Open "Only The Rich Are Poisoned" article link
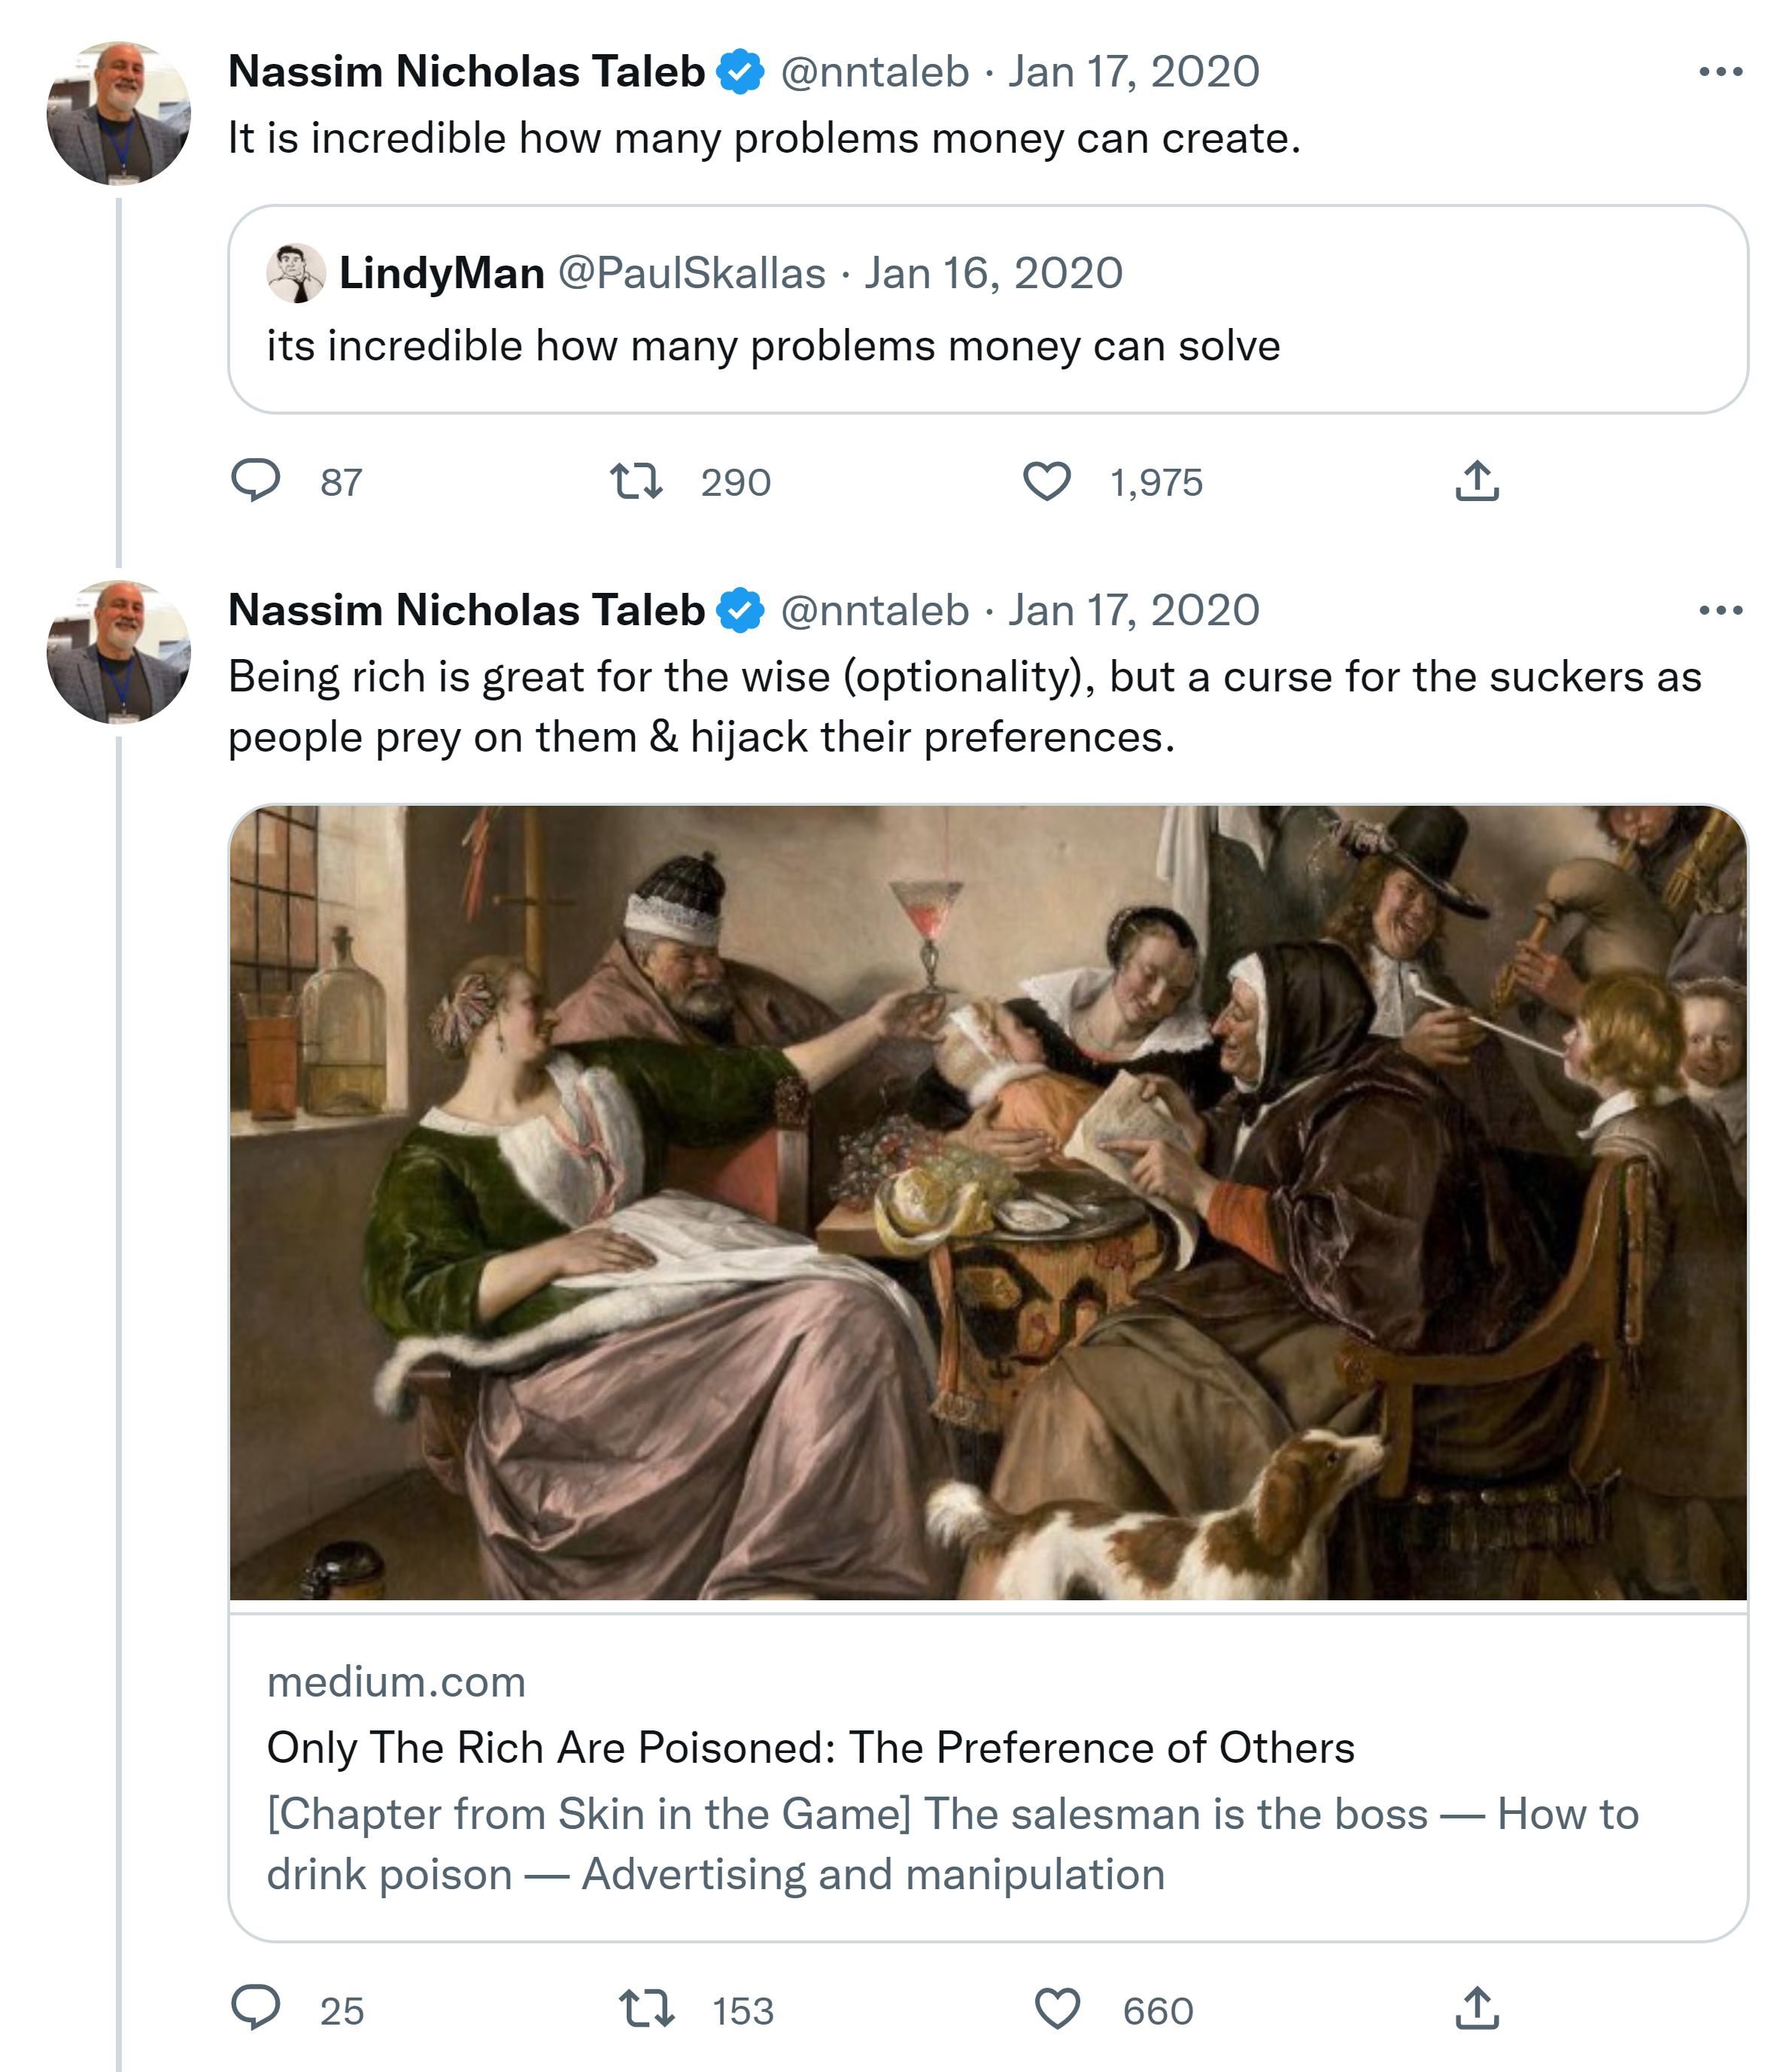The image size is (1792, 2072). click(810, 1748)
